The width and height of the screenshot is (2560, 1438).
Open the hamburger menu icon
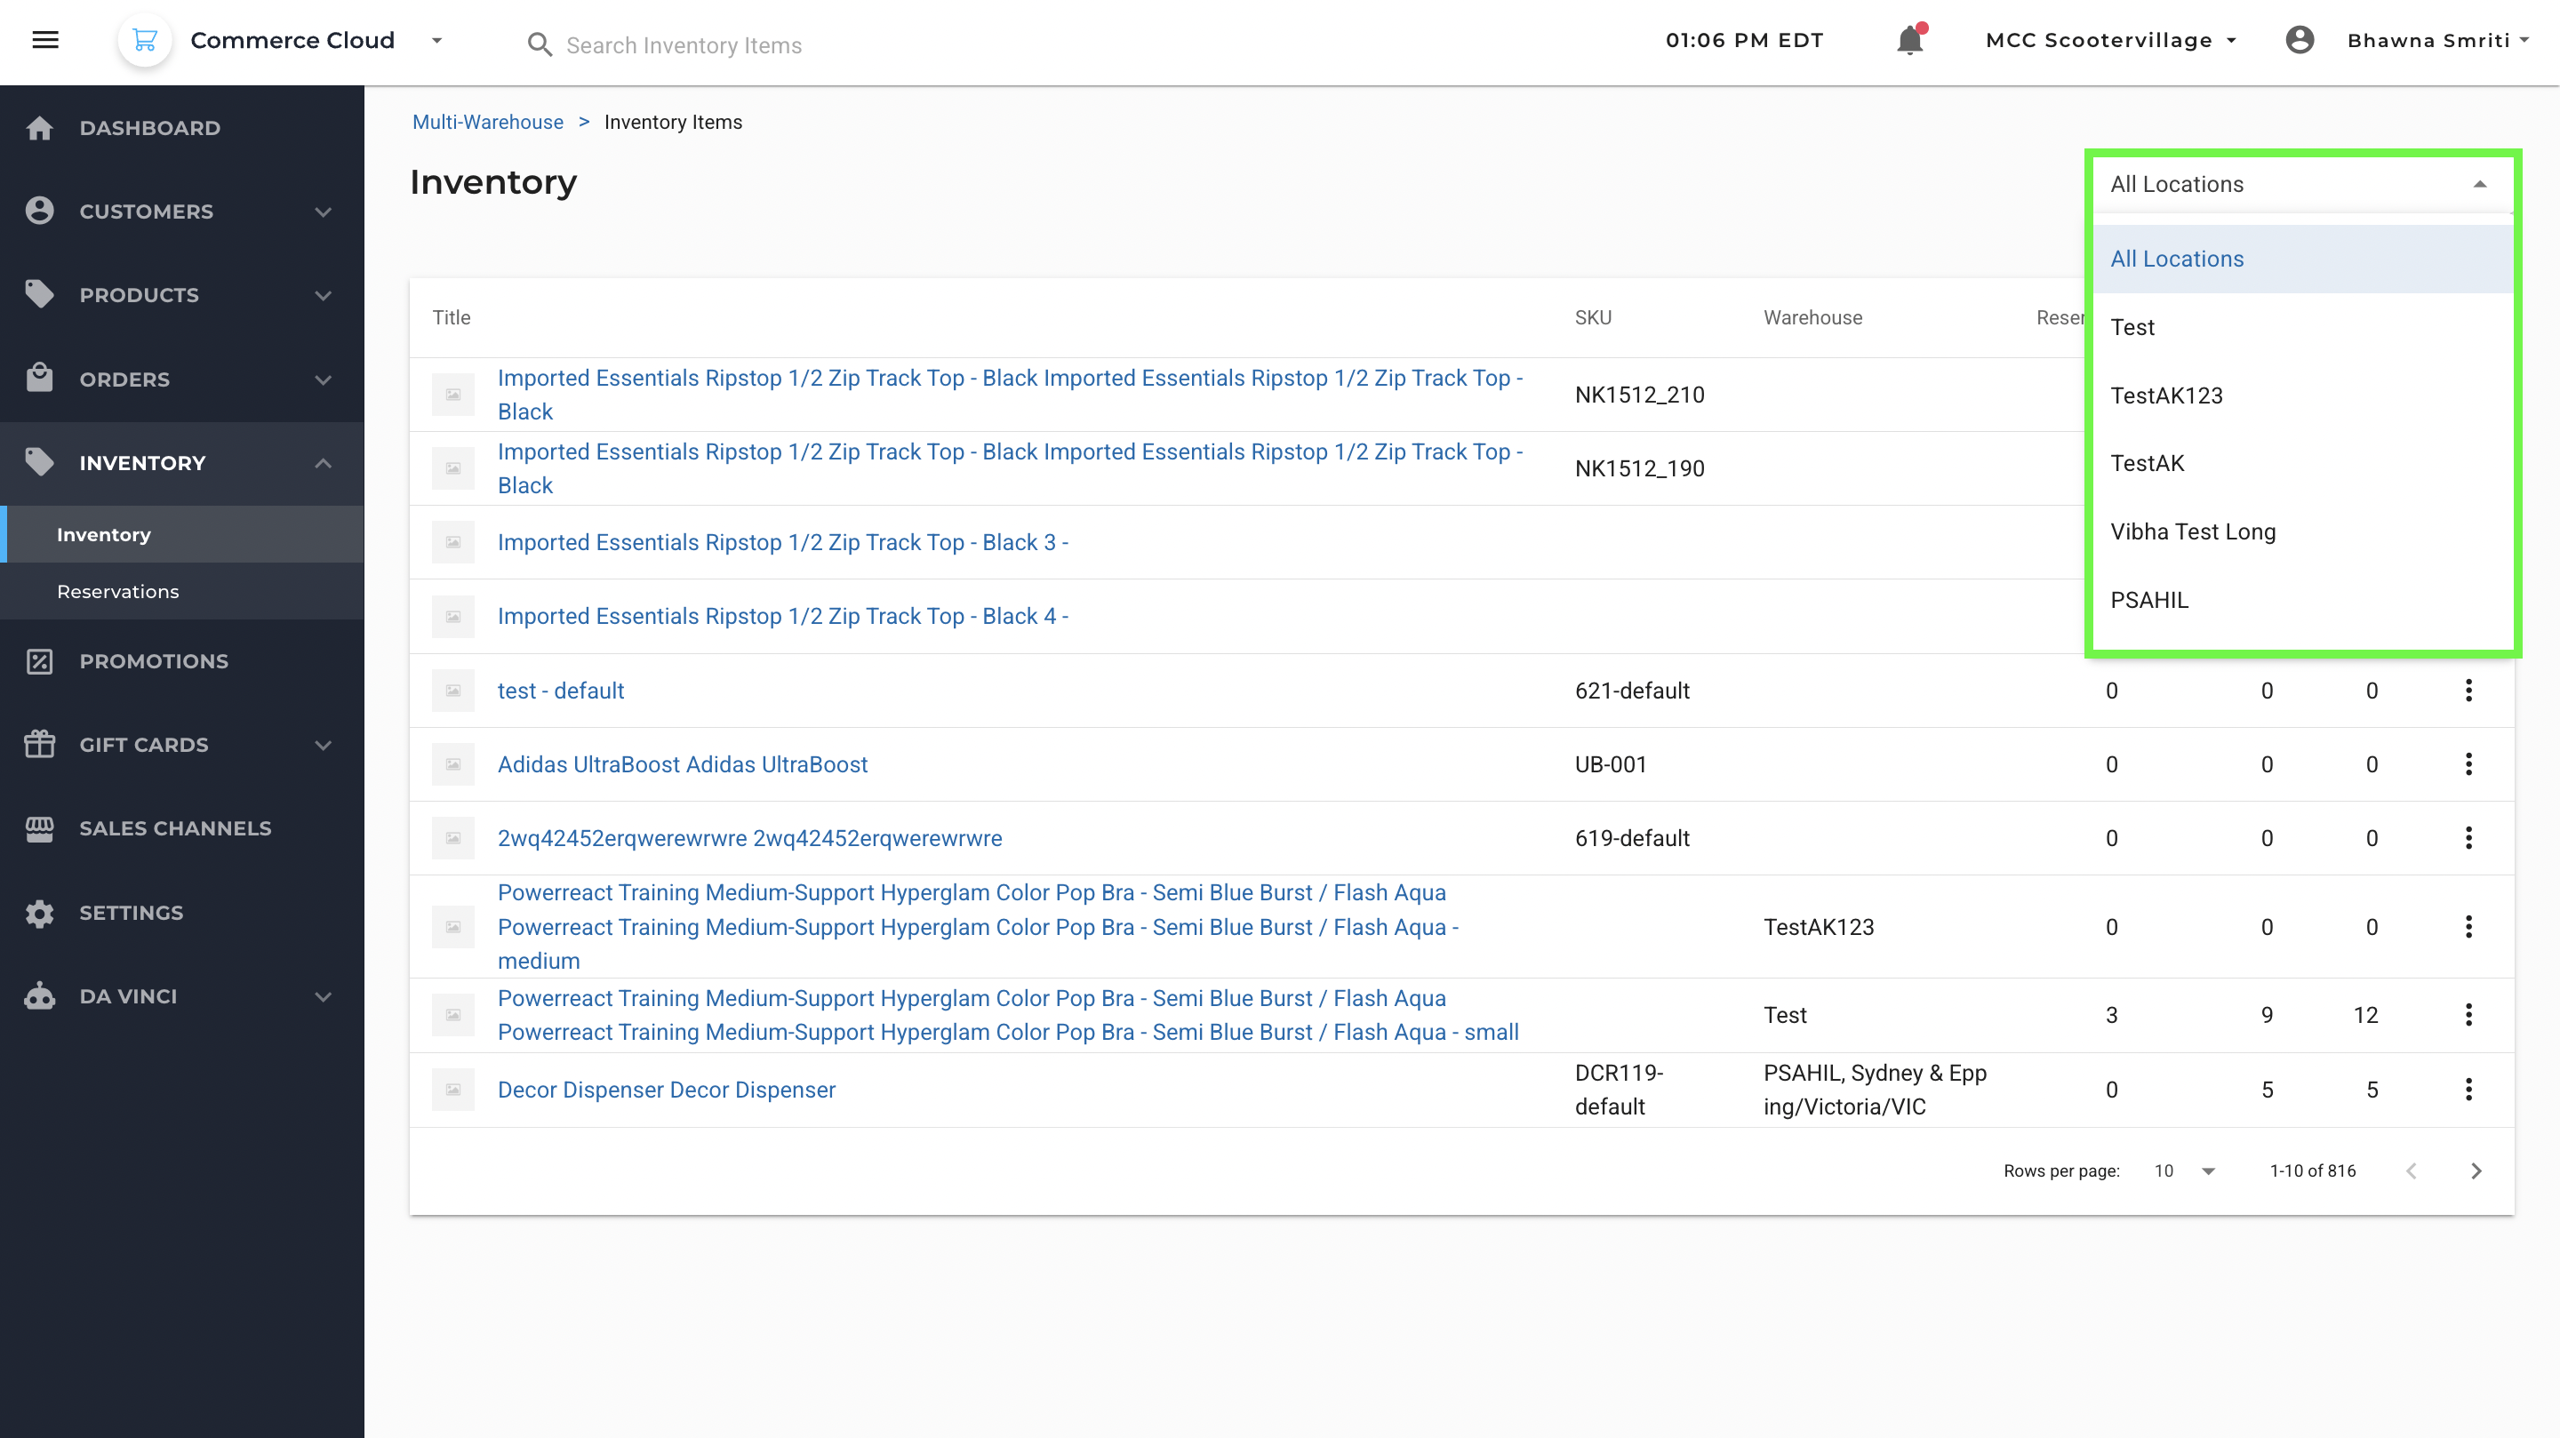tap(45, 40)
